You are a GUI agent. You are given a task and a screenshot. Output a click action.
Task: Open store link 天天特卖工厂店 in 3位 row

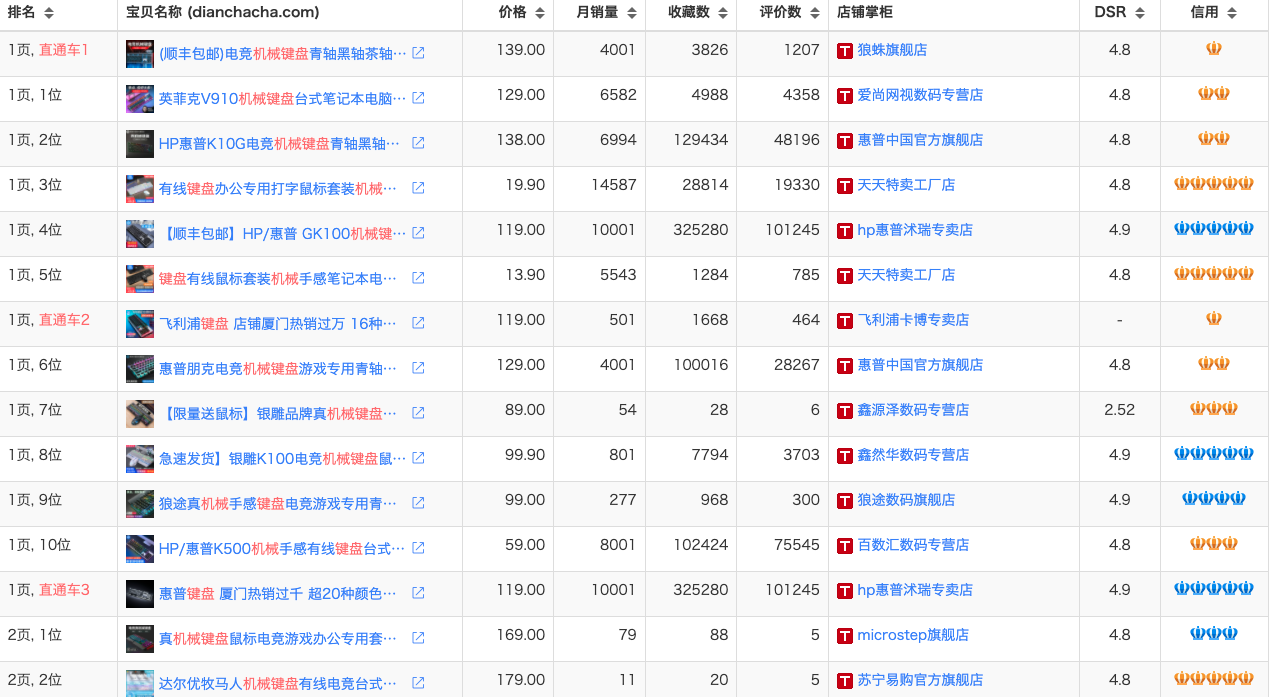906,185
